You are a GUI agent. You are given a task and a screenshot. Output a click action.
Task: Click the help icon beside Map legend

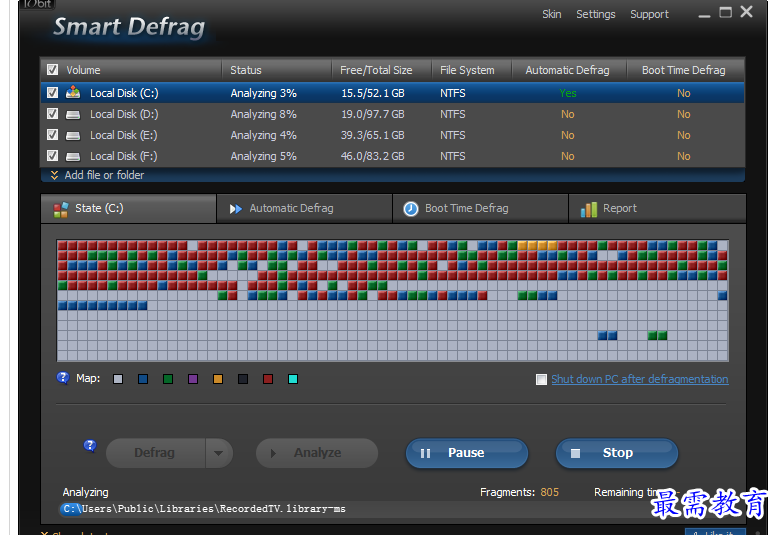point(63,378)
